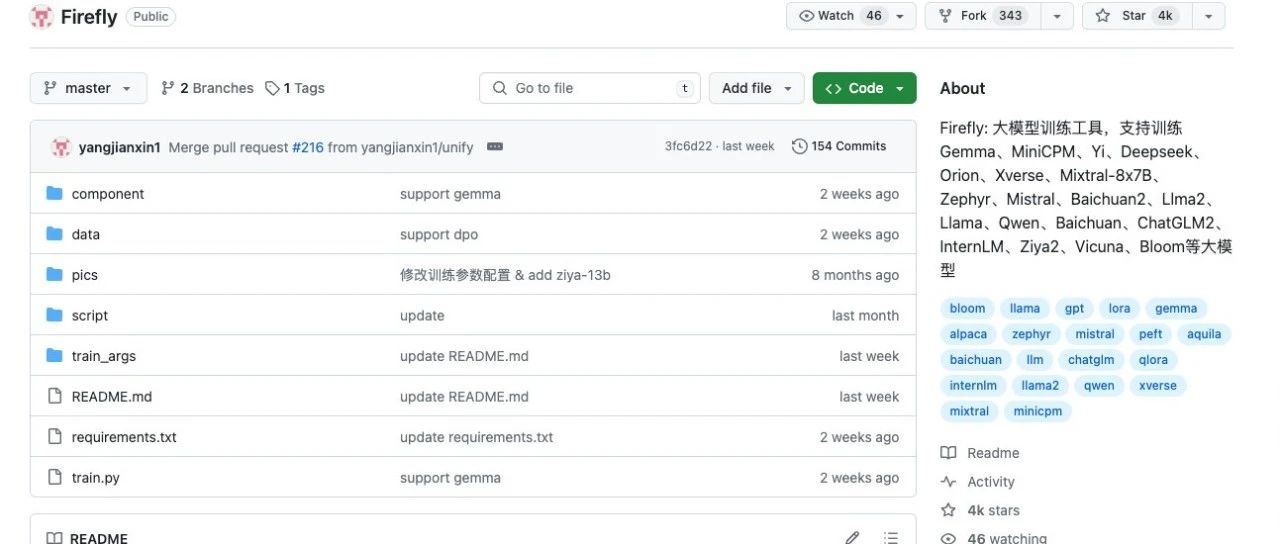Open pull request #216 link

(x=308, y=147)
